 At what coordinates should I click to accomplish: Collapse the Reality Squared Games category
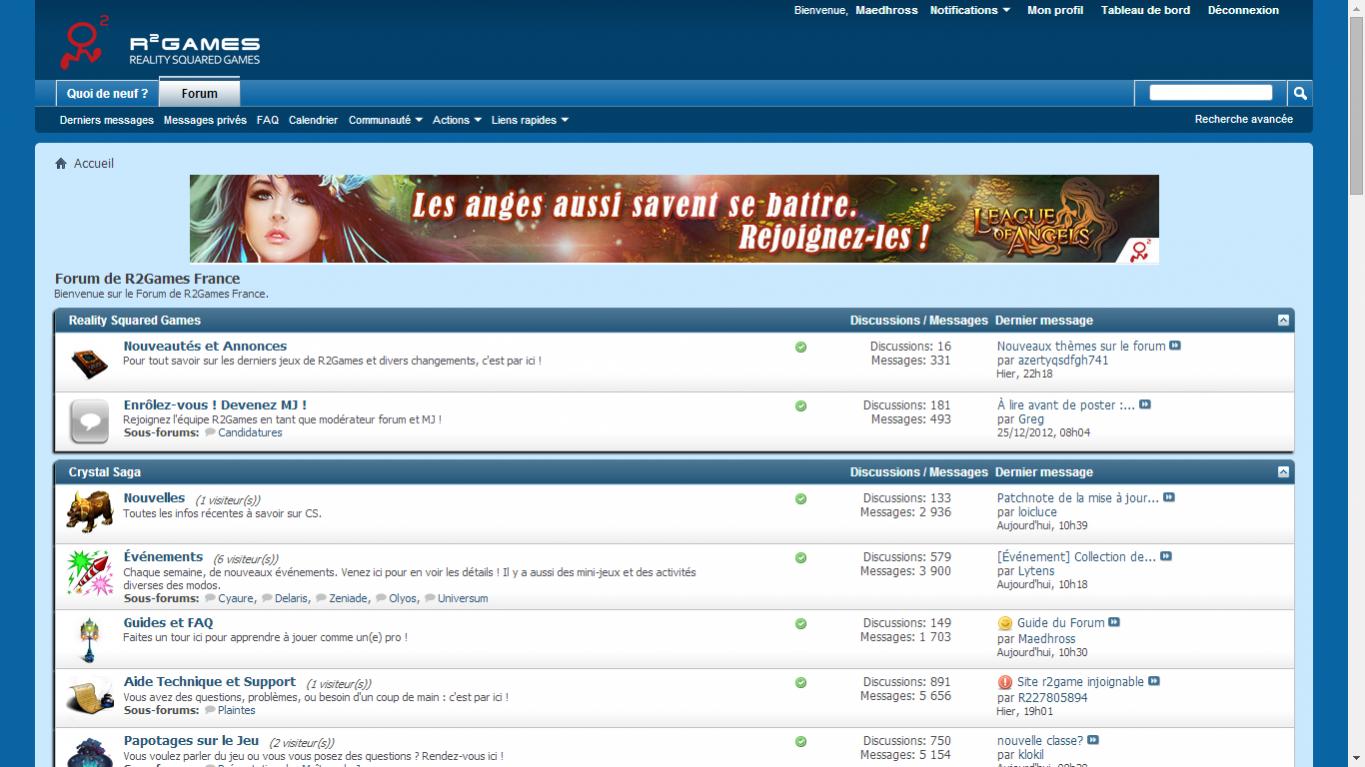point(1283,321)
